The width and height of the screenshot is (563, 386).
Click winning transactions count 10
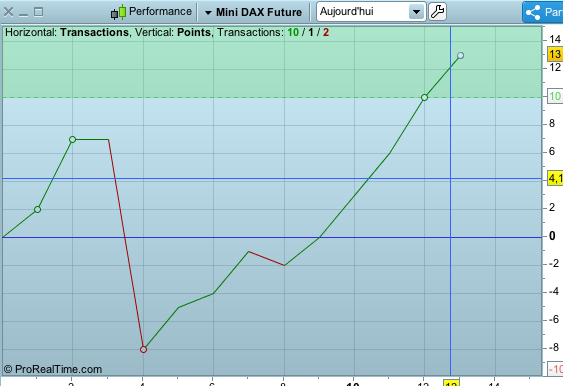pos(293,32)
